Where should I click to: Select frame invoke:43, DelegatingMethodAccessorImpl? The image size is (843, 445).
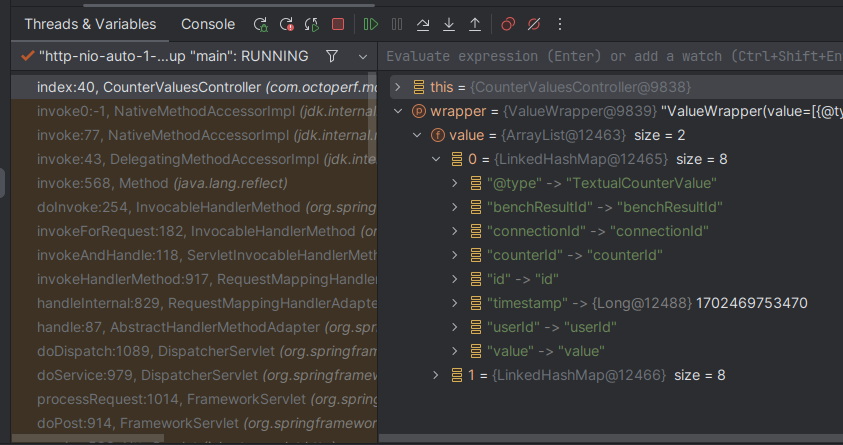pyautogui.click(x=194, y=159)
